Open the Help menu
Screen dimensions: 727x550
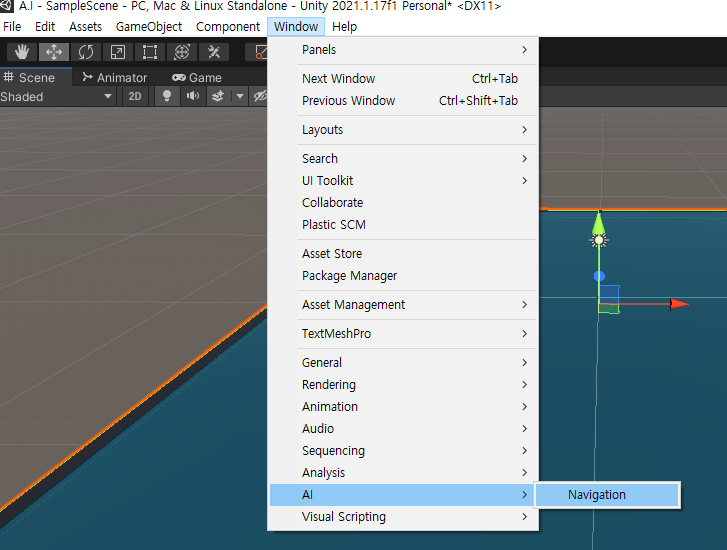pos(344,26)
